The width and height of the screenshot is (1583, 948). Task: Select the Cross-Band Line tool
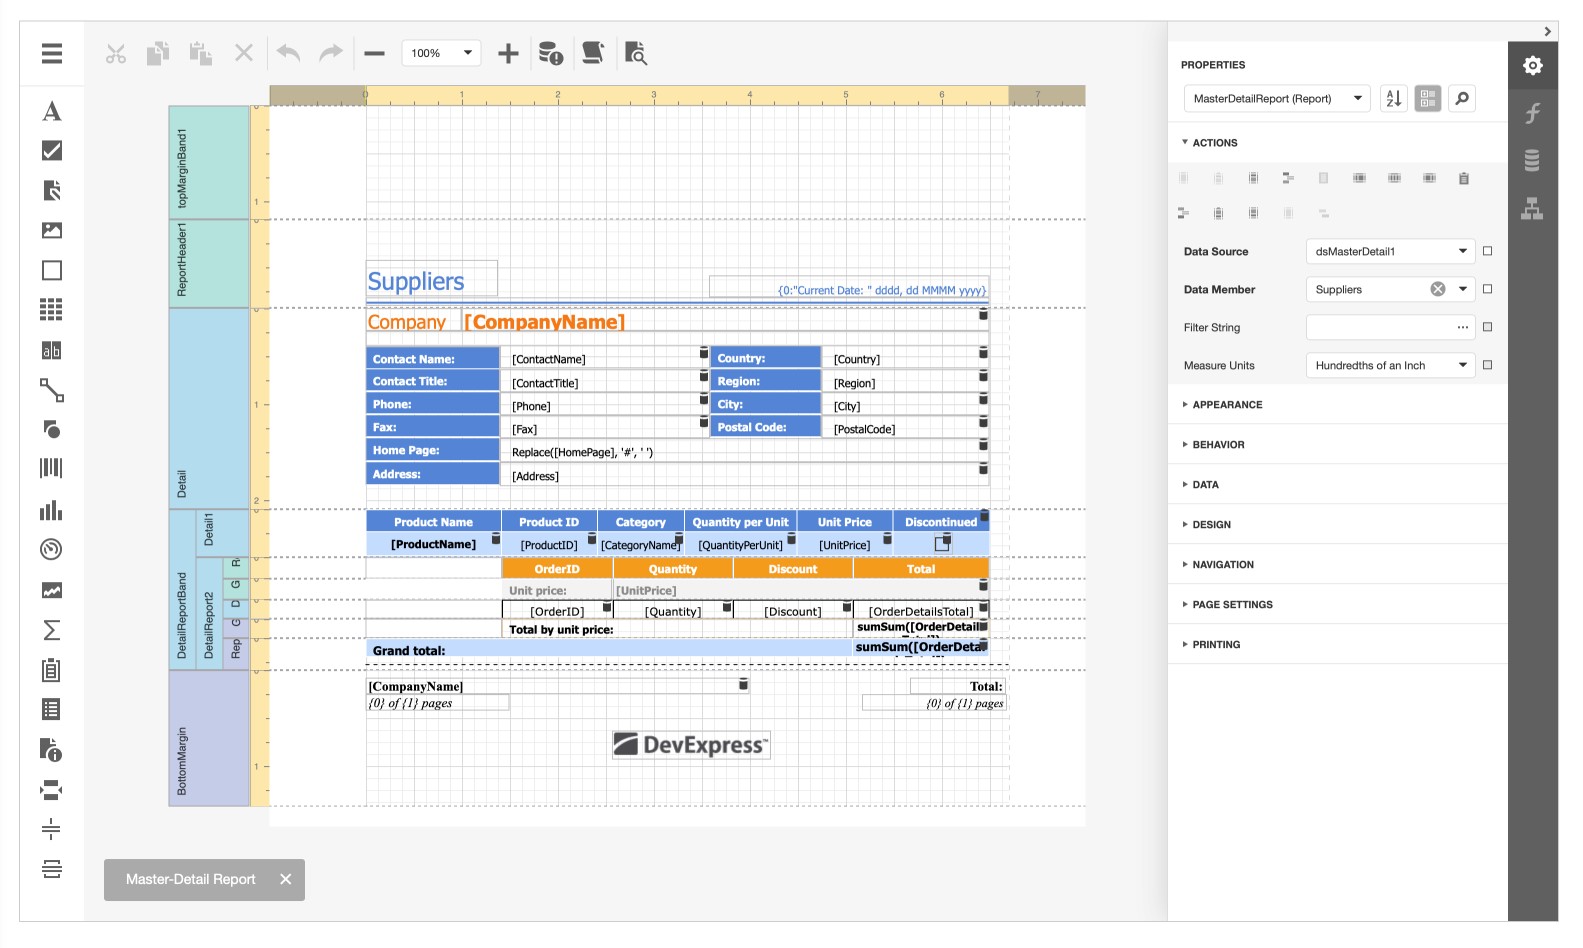point(52,829)
